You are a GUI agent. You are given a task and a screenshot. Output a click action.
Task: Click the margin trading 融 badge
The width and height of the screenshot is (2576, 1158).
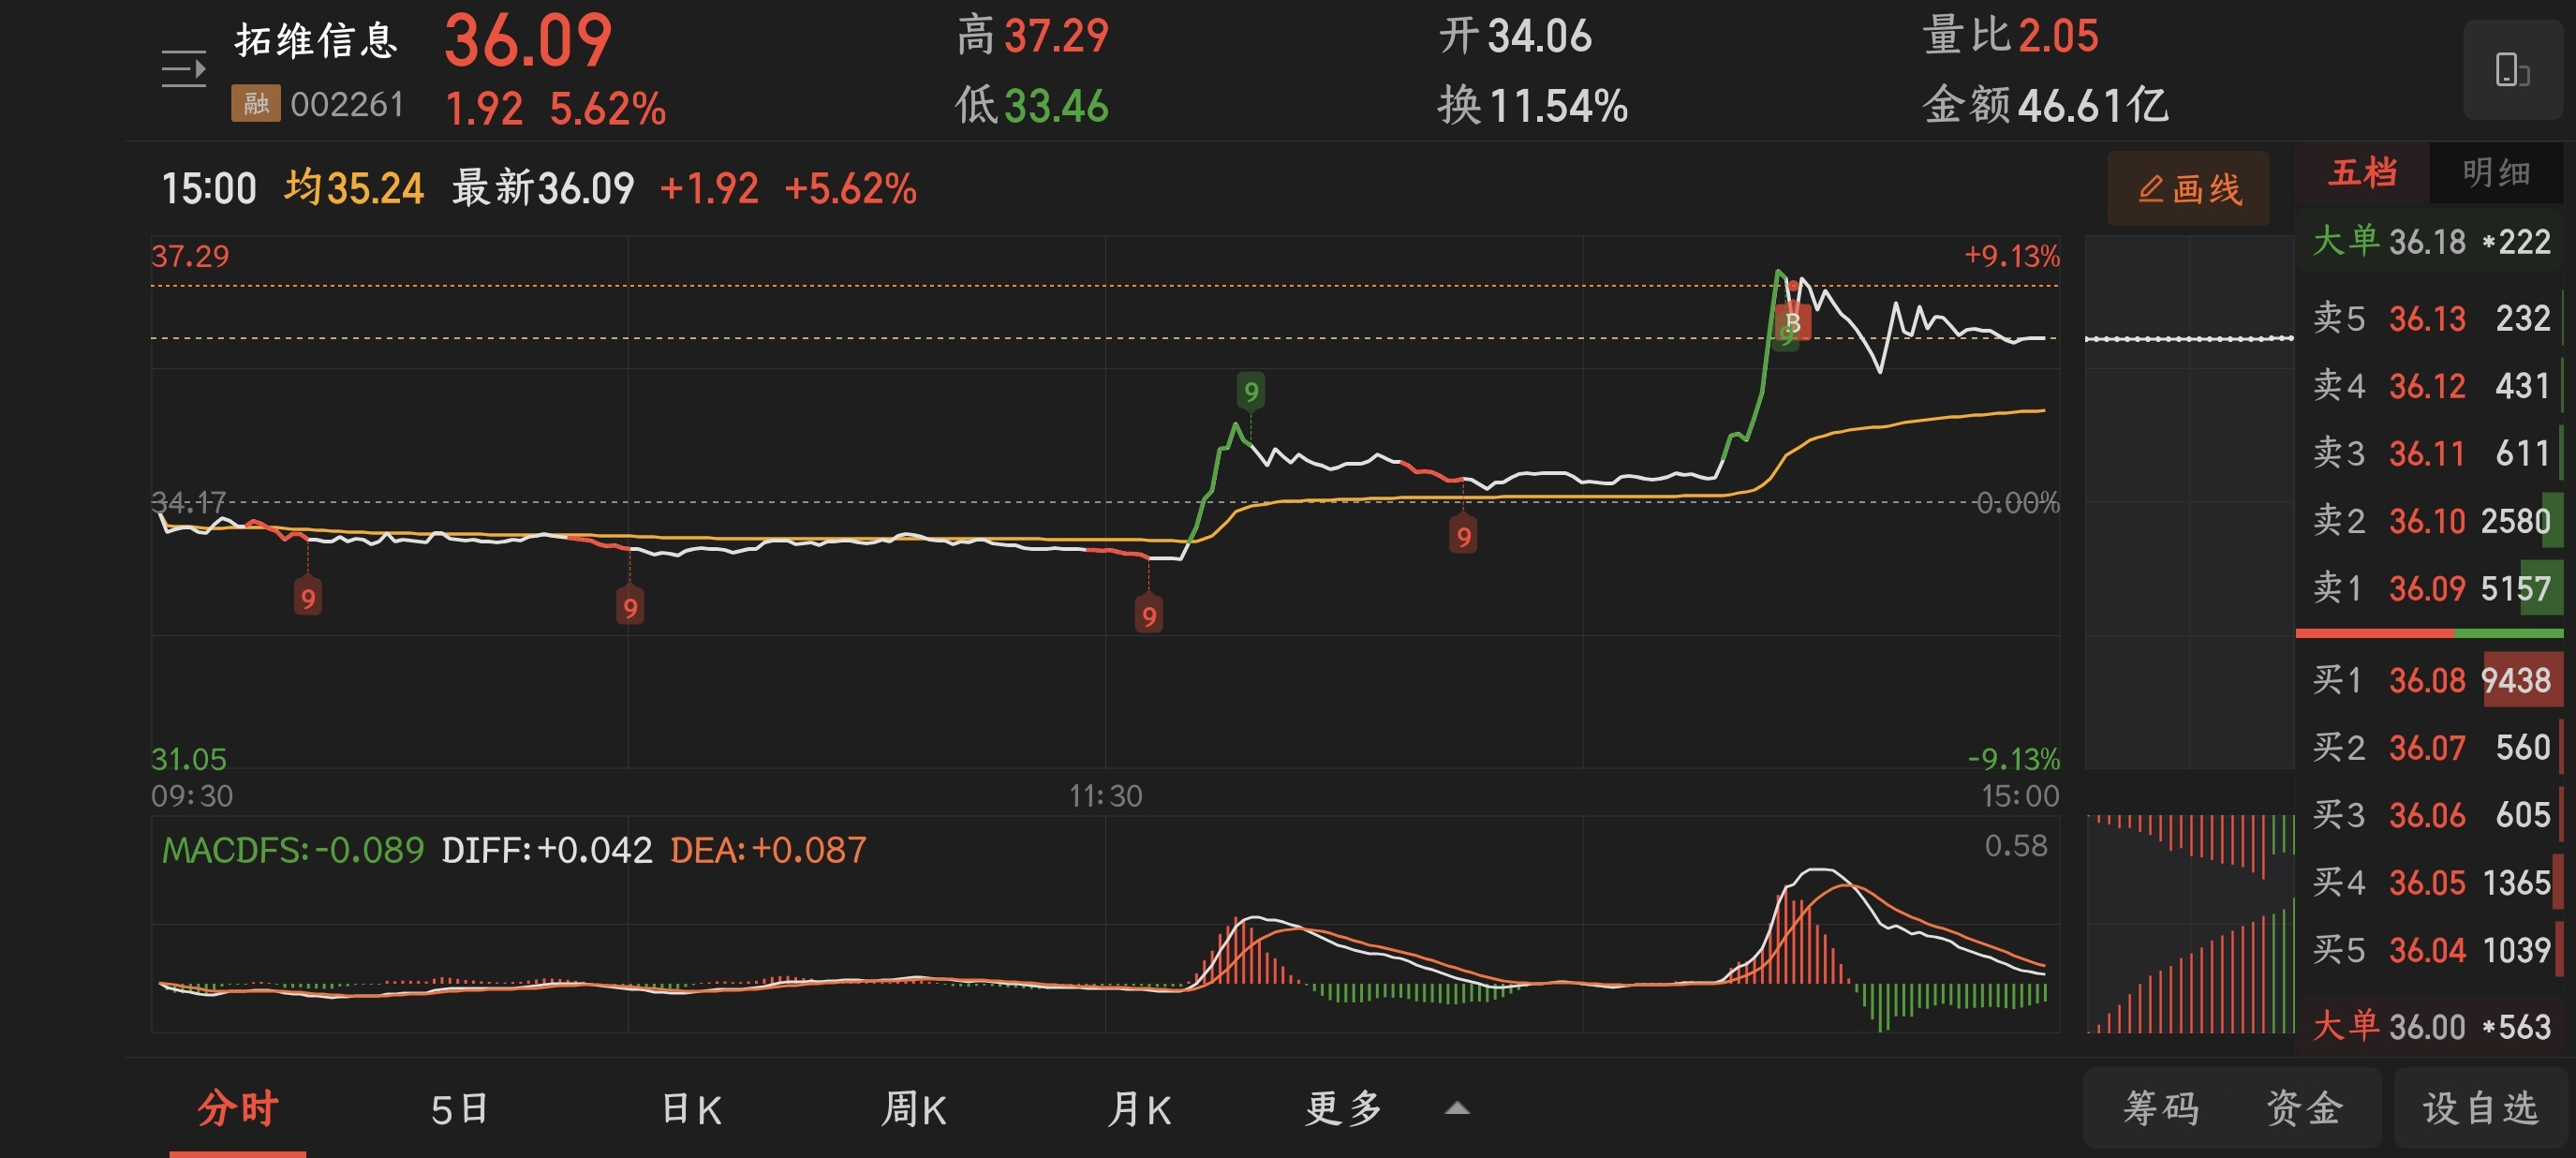click(x=255, y=103)
